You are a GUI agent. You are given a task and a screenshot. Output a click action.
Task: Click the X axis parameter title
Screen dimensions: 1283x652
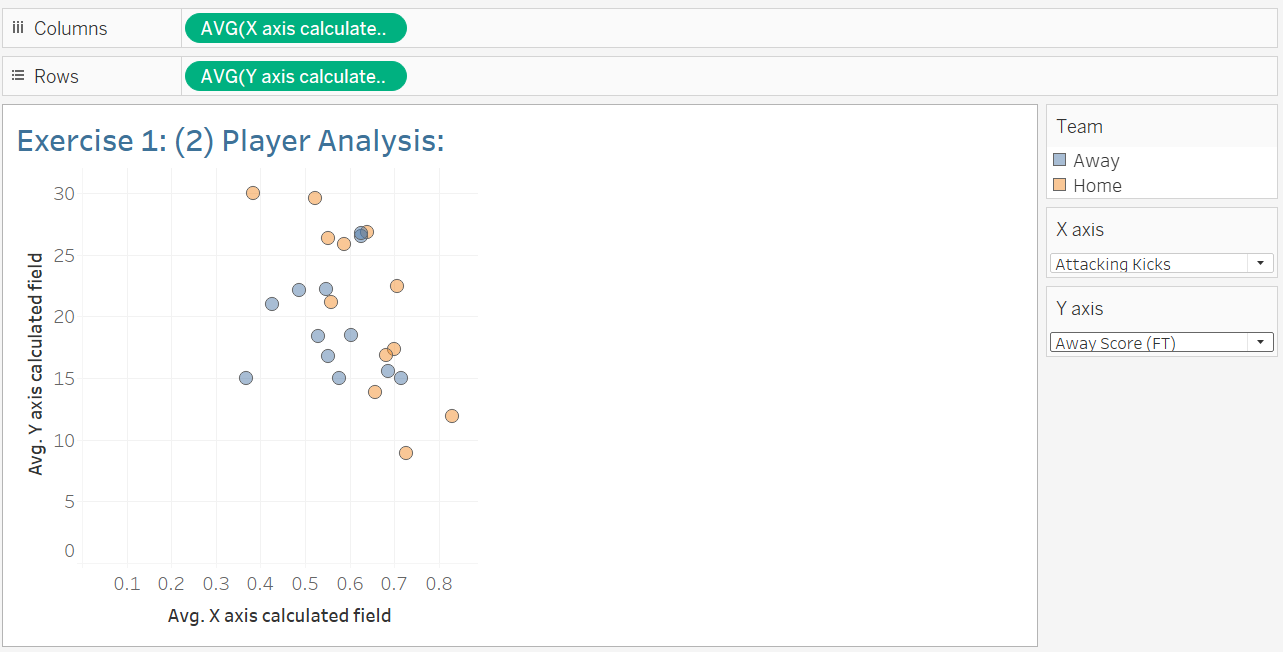(x=1080, y=230)
